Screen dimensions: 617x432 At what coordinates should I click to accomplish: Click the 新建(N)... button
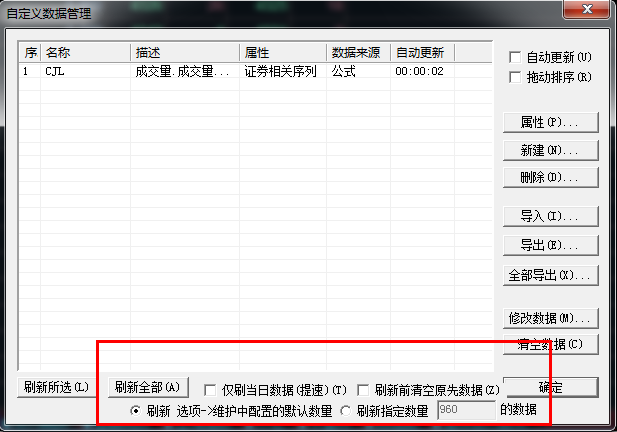click(x=550, y=150)
